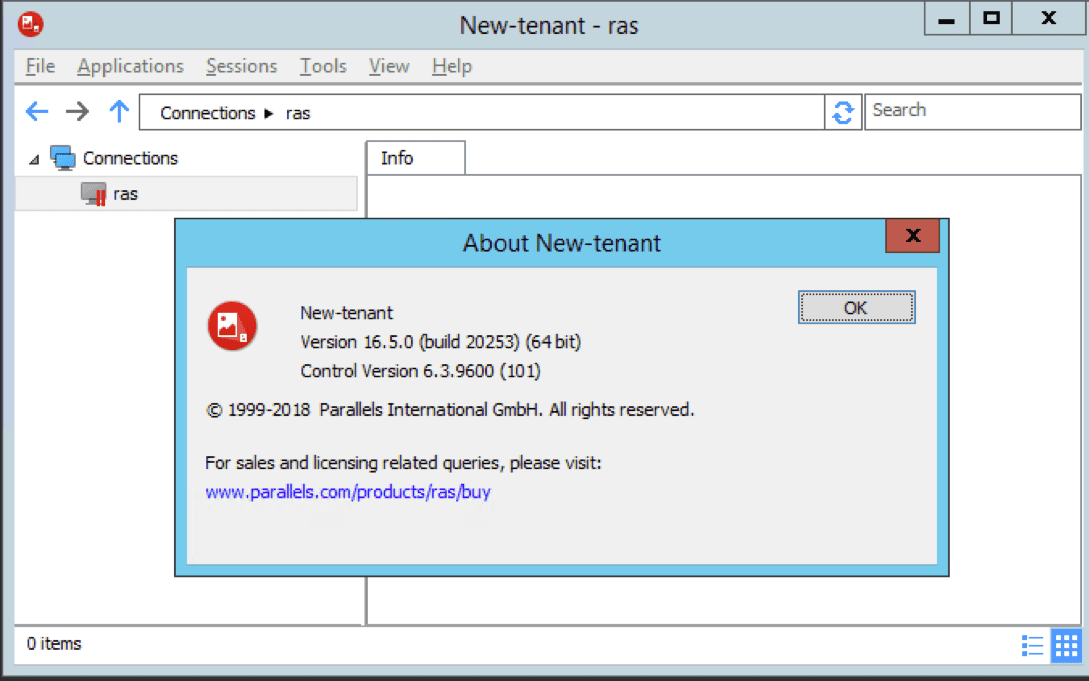Click the New-tenant product name in the dialog
The image size is (1089, 681).
(347, 313)
